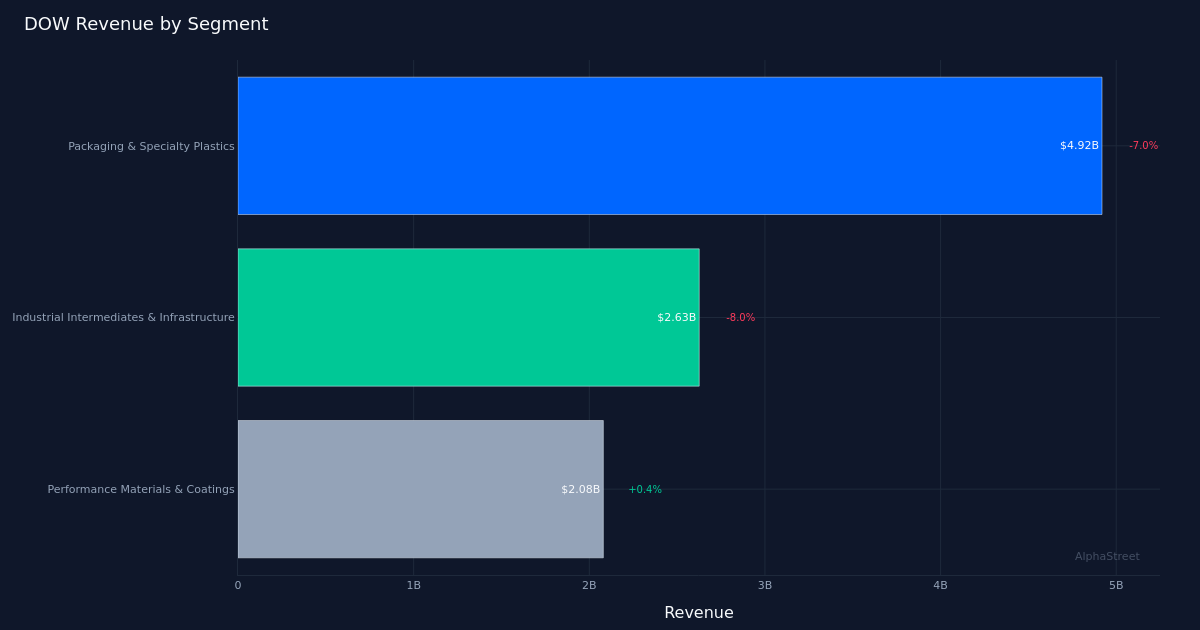The width and height of the screenshot is (1200, 630).
Task: Select the 5B axis tick label
Action: point(1115,584)
